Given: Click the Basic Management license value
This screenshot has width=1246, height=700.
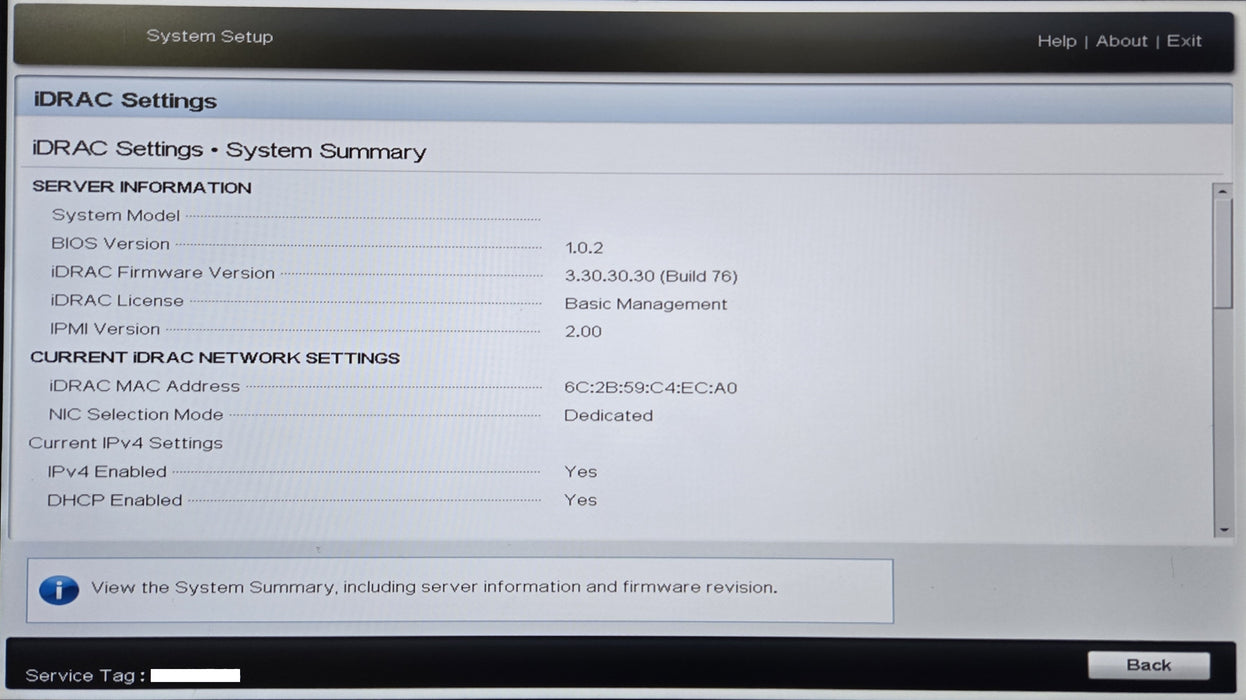Looking at the screenshot, I should (646, 304).
